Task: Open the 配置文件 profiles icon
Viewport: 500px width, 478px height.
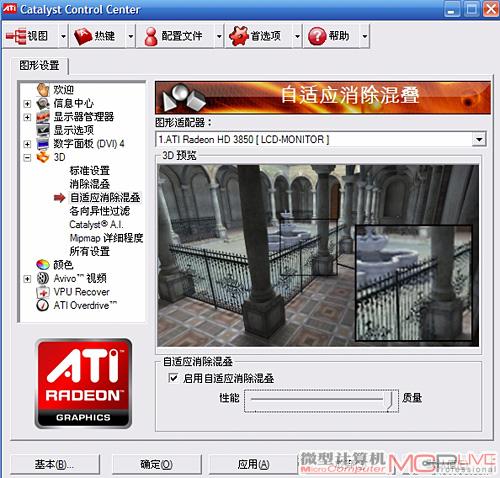Action: point(151,36)
